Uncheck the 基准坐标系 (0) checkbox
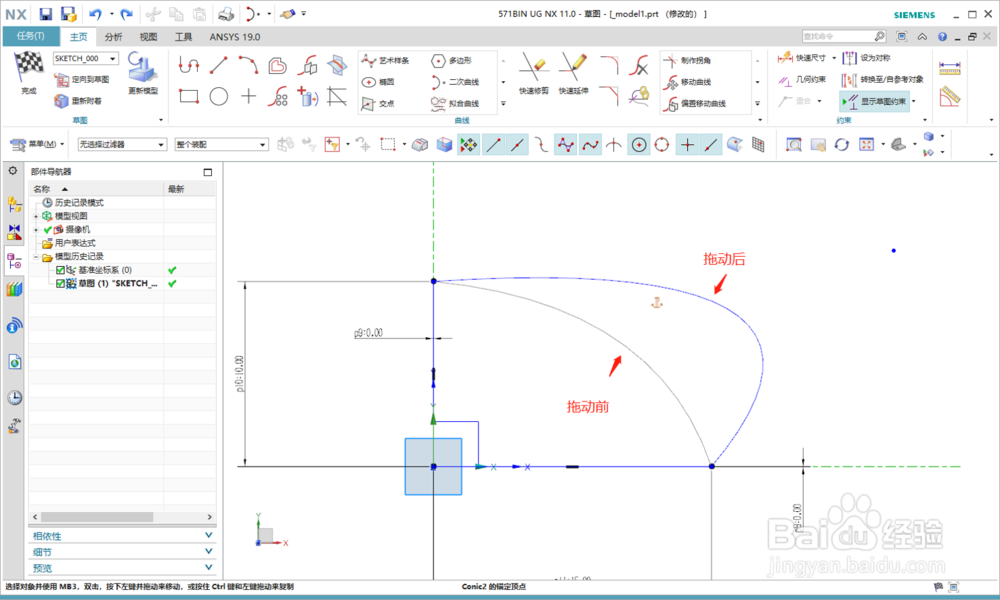Image resolution: width=1000 pixels, height=600 pixels. pyautogui.click(x=61, y=270)
